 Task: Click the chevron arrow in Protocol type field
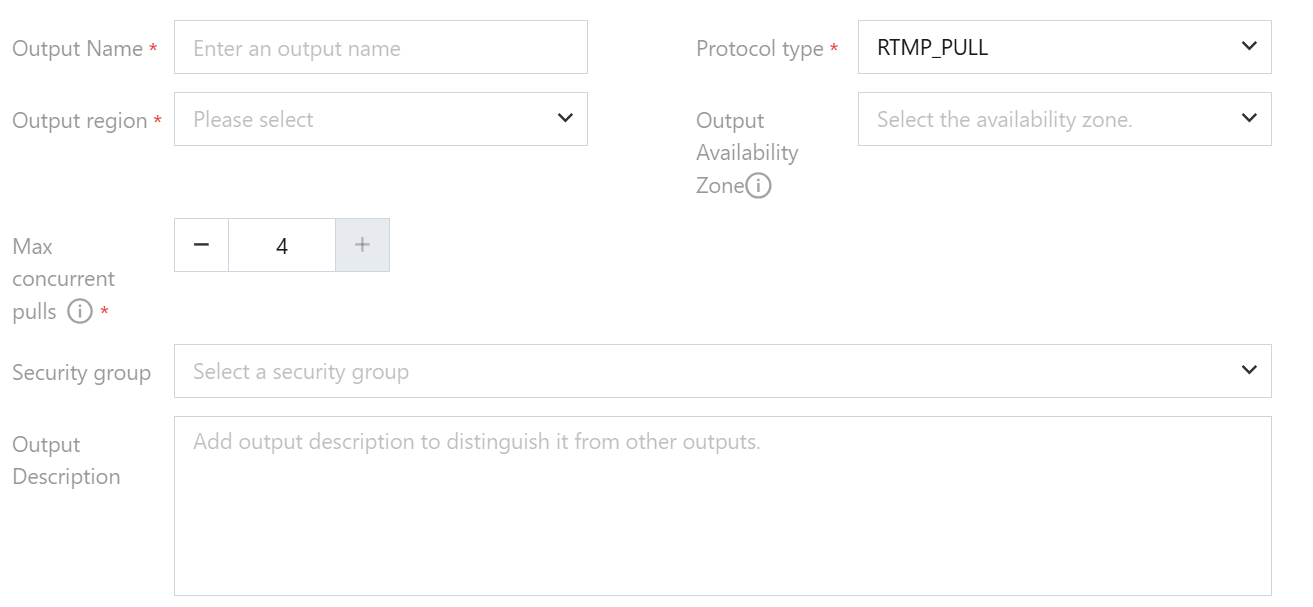pyautogui.click(x=1248, y=46)
